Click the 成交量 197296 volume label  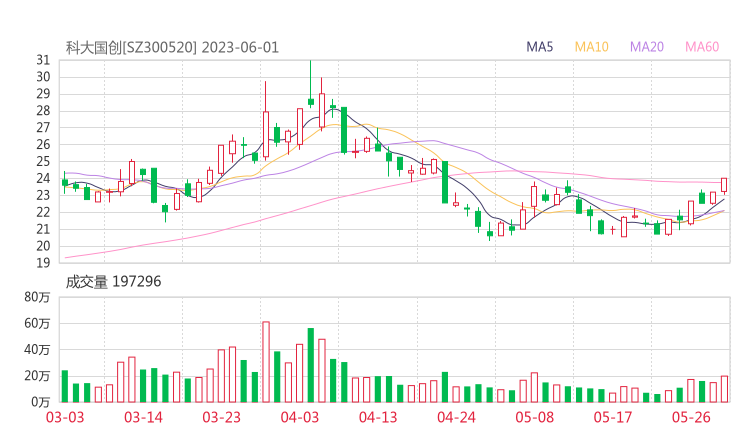point(113,282)
